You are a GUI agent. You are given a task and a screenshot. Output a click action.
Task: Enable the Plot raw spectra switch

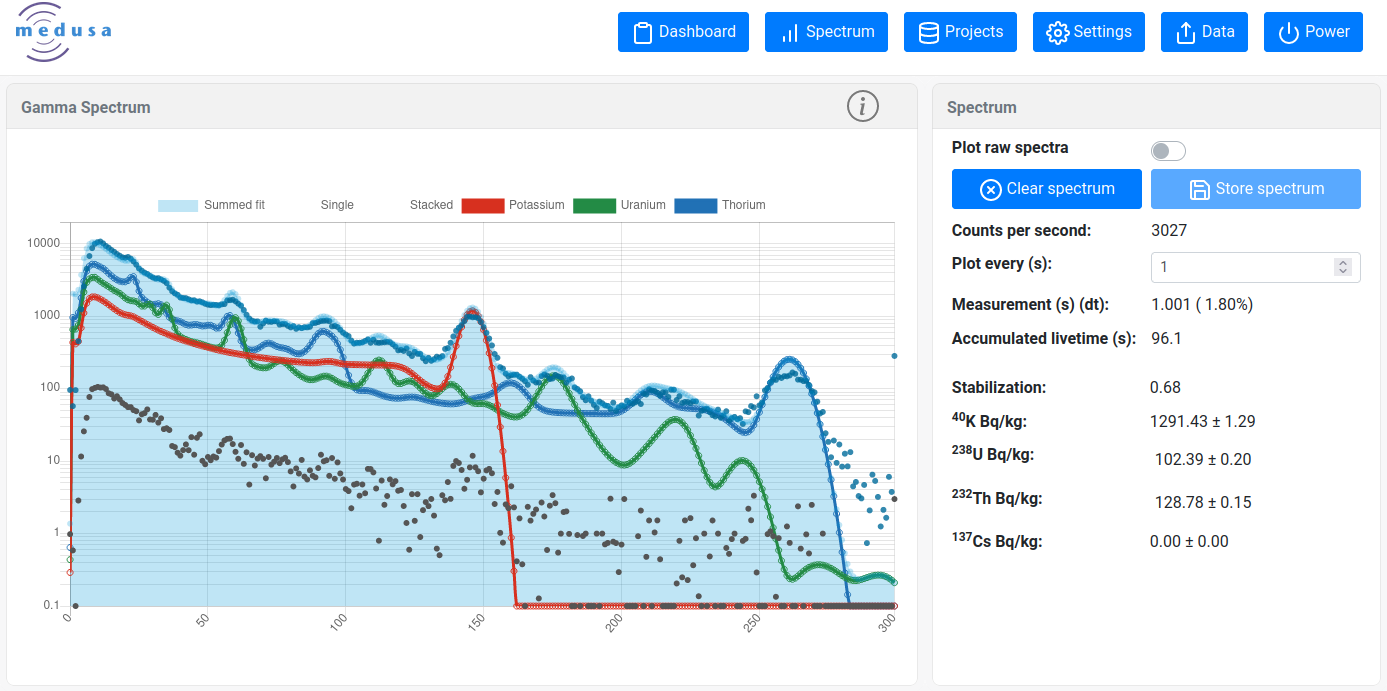pos(1167,151)
